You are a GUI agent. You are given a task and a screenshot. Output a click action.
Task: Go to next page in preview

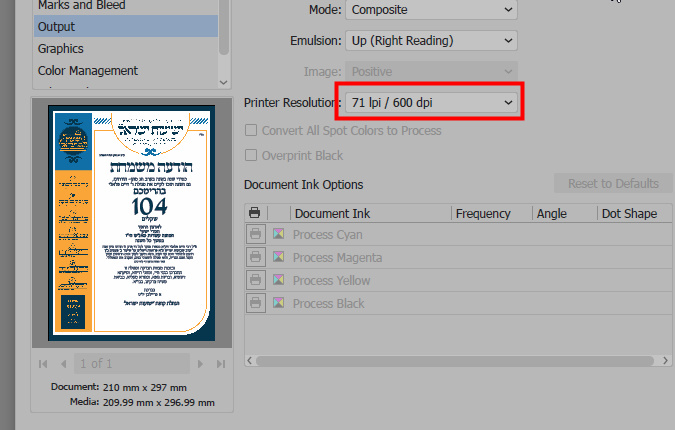coord(200,364)
